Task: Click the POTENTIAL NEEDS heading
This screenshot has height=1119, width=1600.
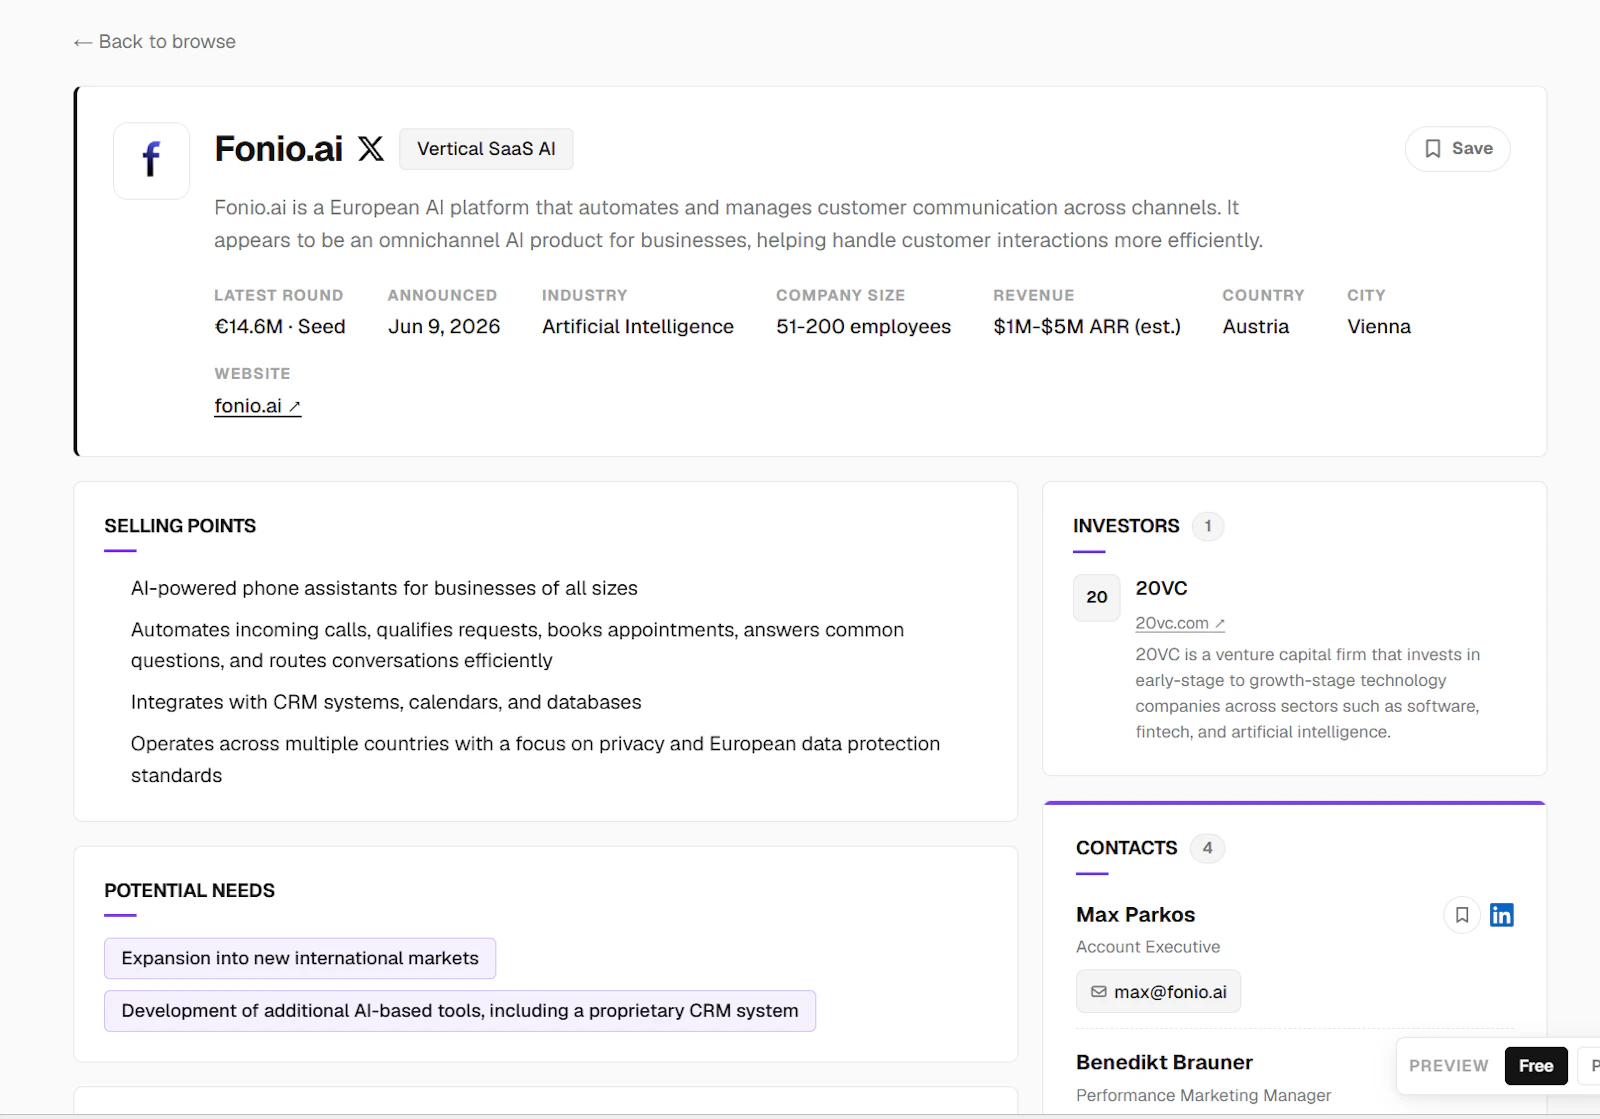Action: (189, 891)
